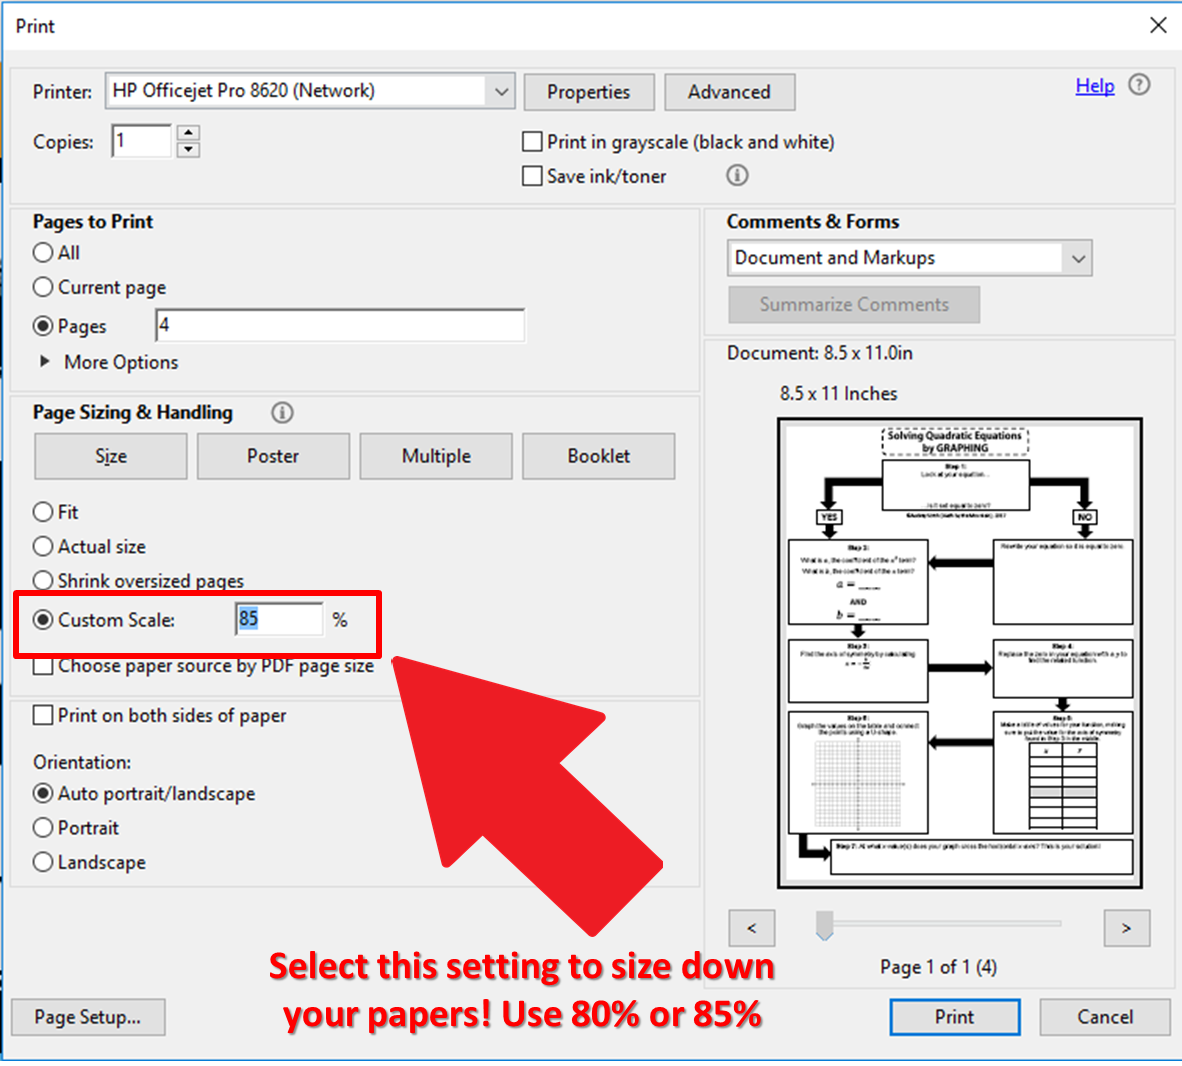Open Comments & Forms dropdown

click(1077, 258)
